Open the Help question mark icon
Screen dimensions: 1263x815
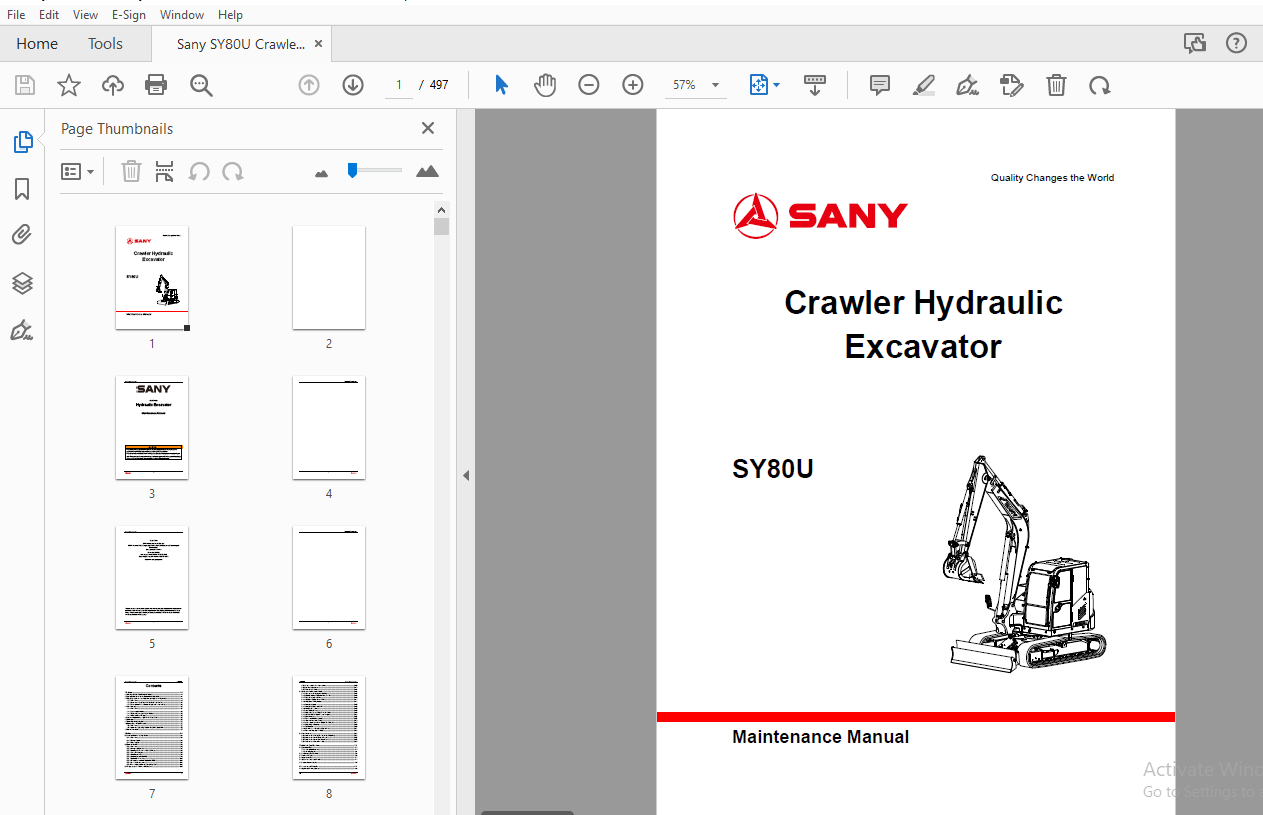[1236, 43]
